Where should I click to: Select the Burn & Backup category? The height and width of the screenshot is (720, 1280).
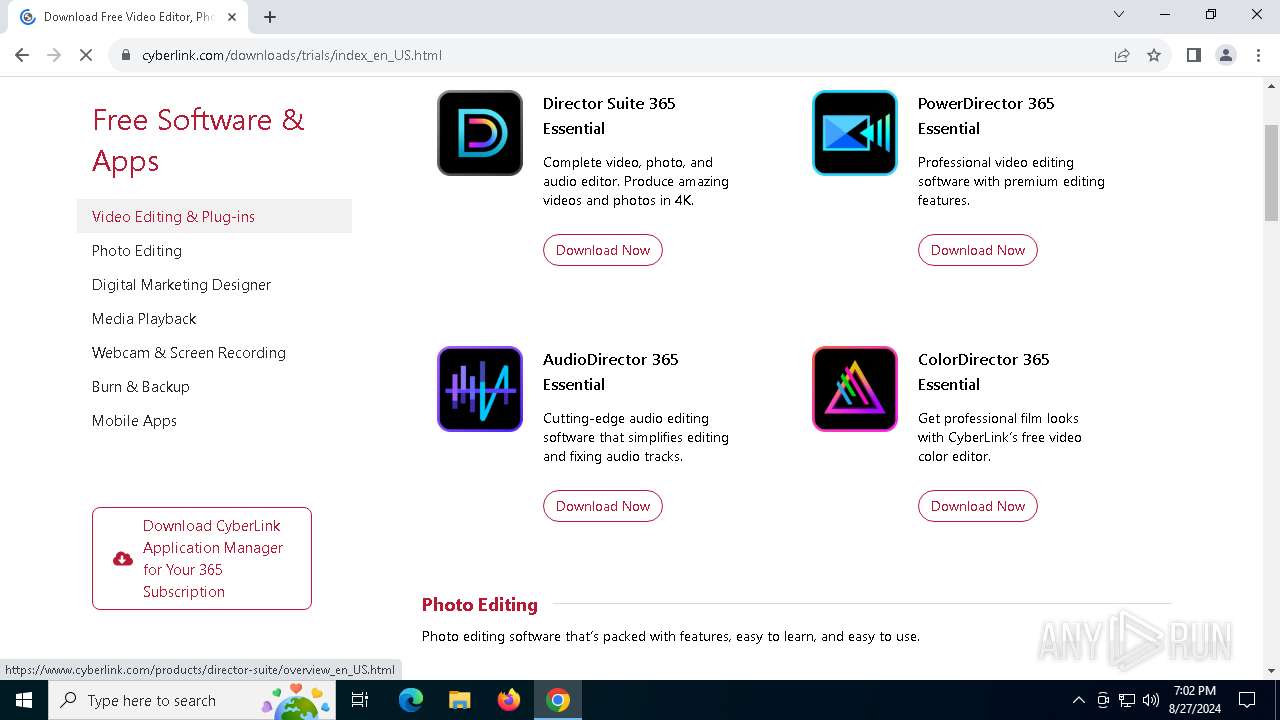[x=140, y=386]
